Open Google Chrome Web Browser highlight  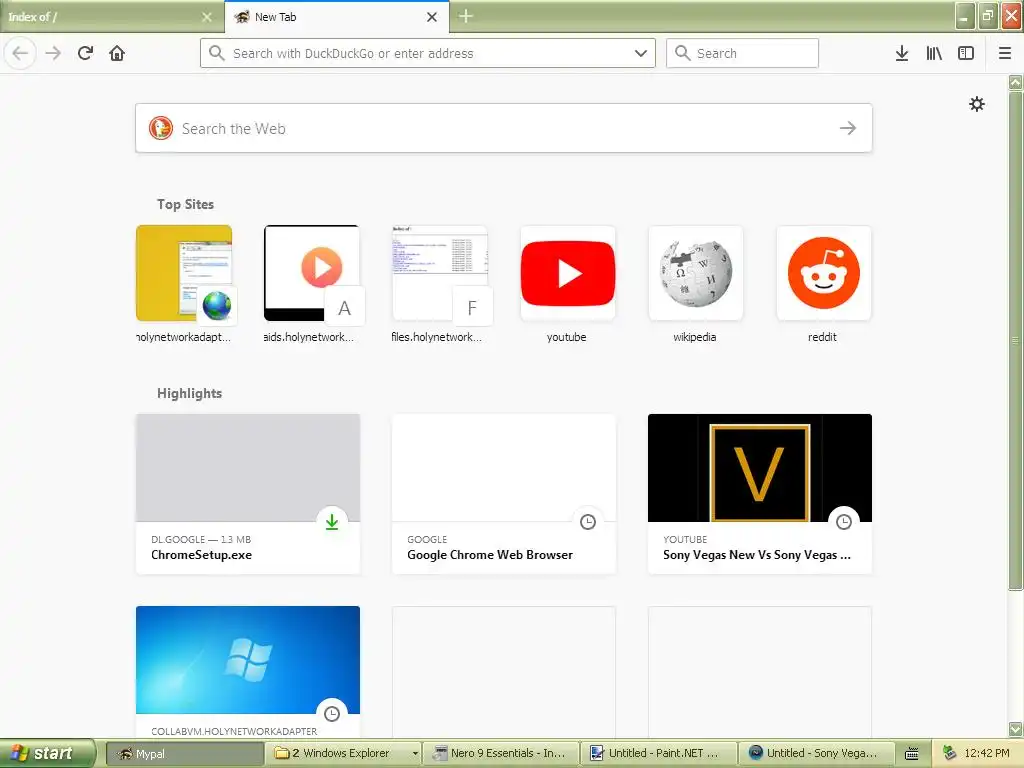pos(504,494)
